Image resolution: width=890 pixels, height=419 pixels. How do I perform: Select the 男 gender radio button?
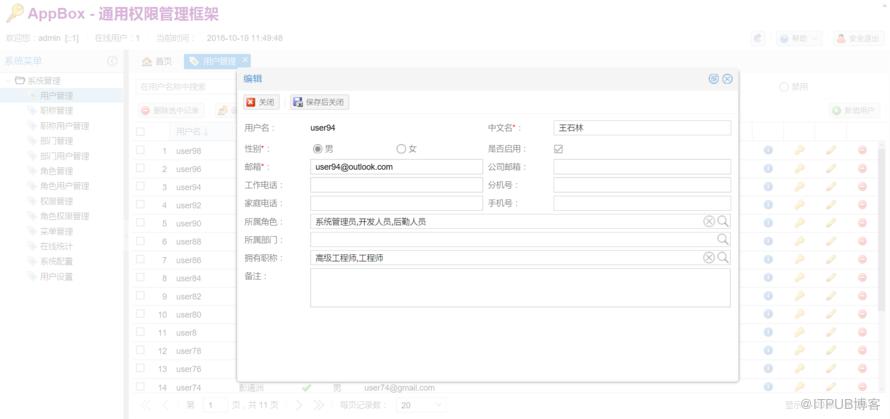coord(317,149)
